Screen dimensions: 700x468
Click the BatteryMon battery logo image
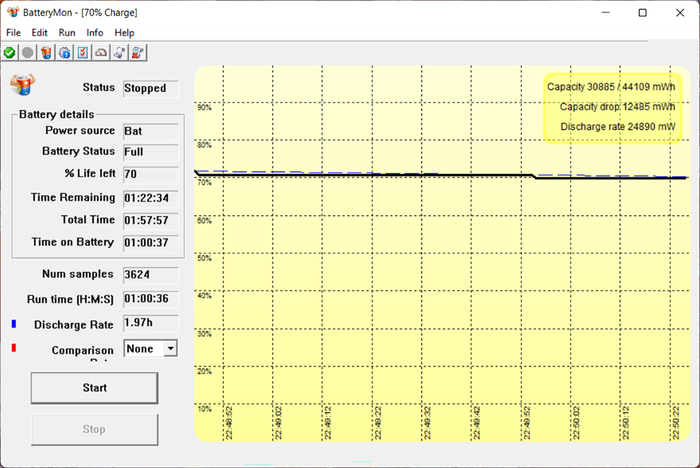tap(22, 84)
